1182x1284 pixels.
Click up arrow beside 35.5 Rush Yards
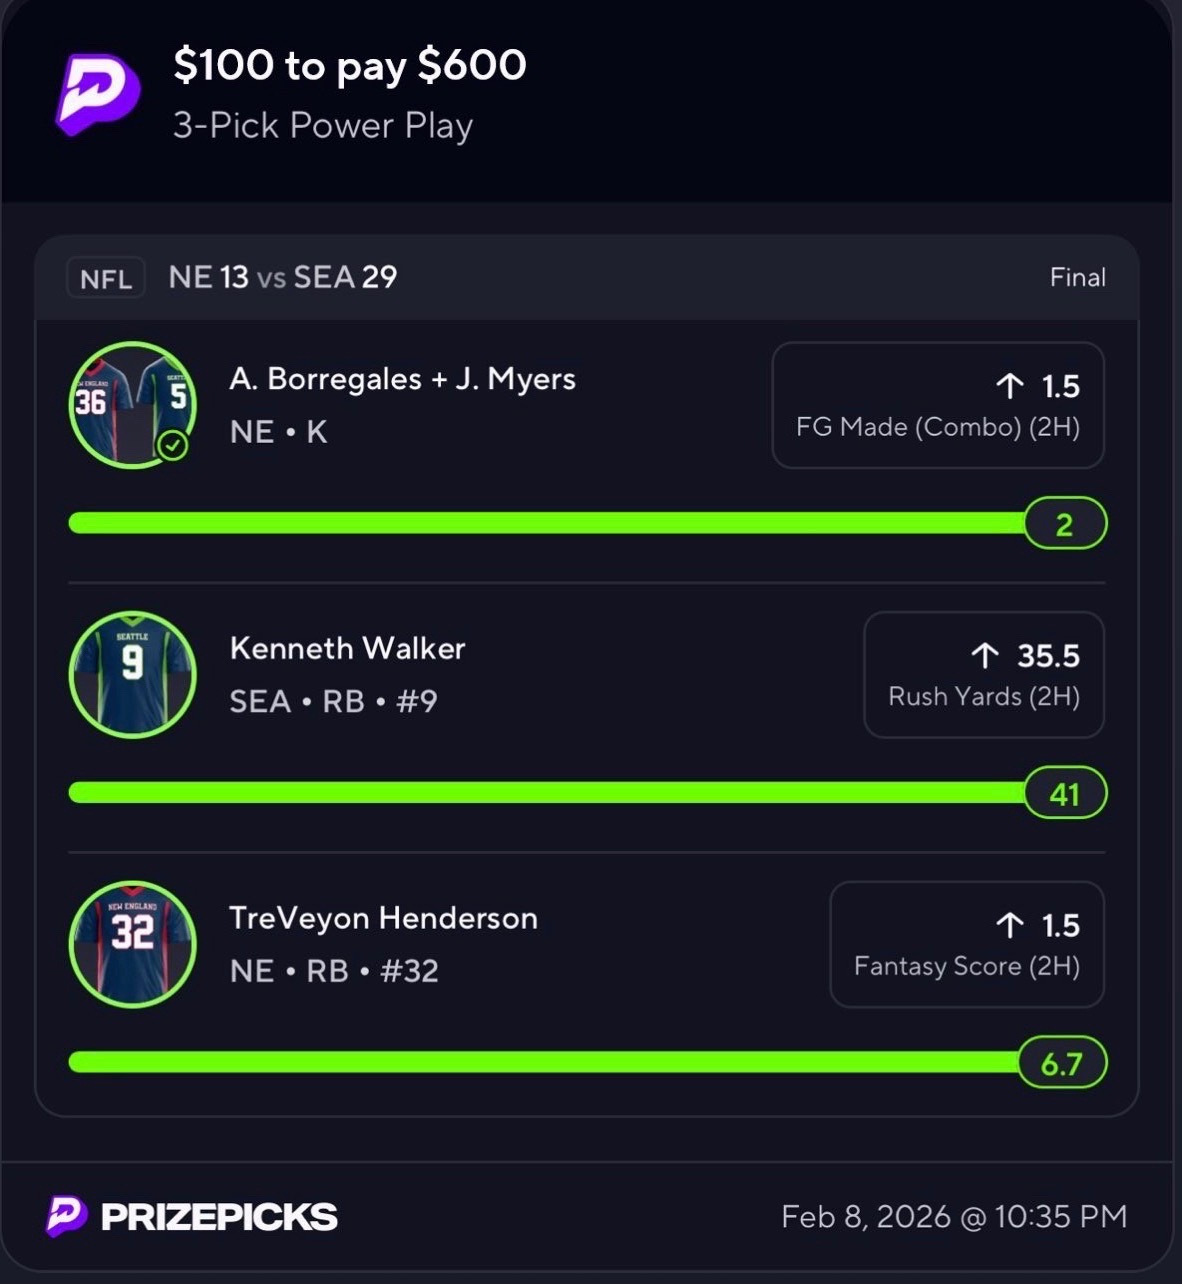985,656
